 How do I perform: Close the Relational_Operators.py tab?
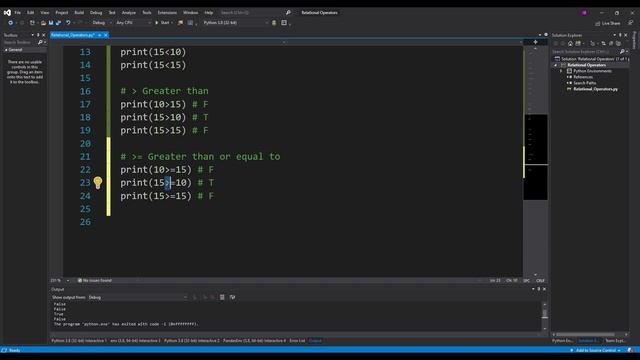[106, 35]
